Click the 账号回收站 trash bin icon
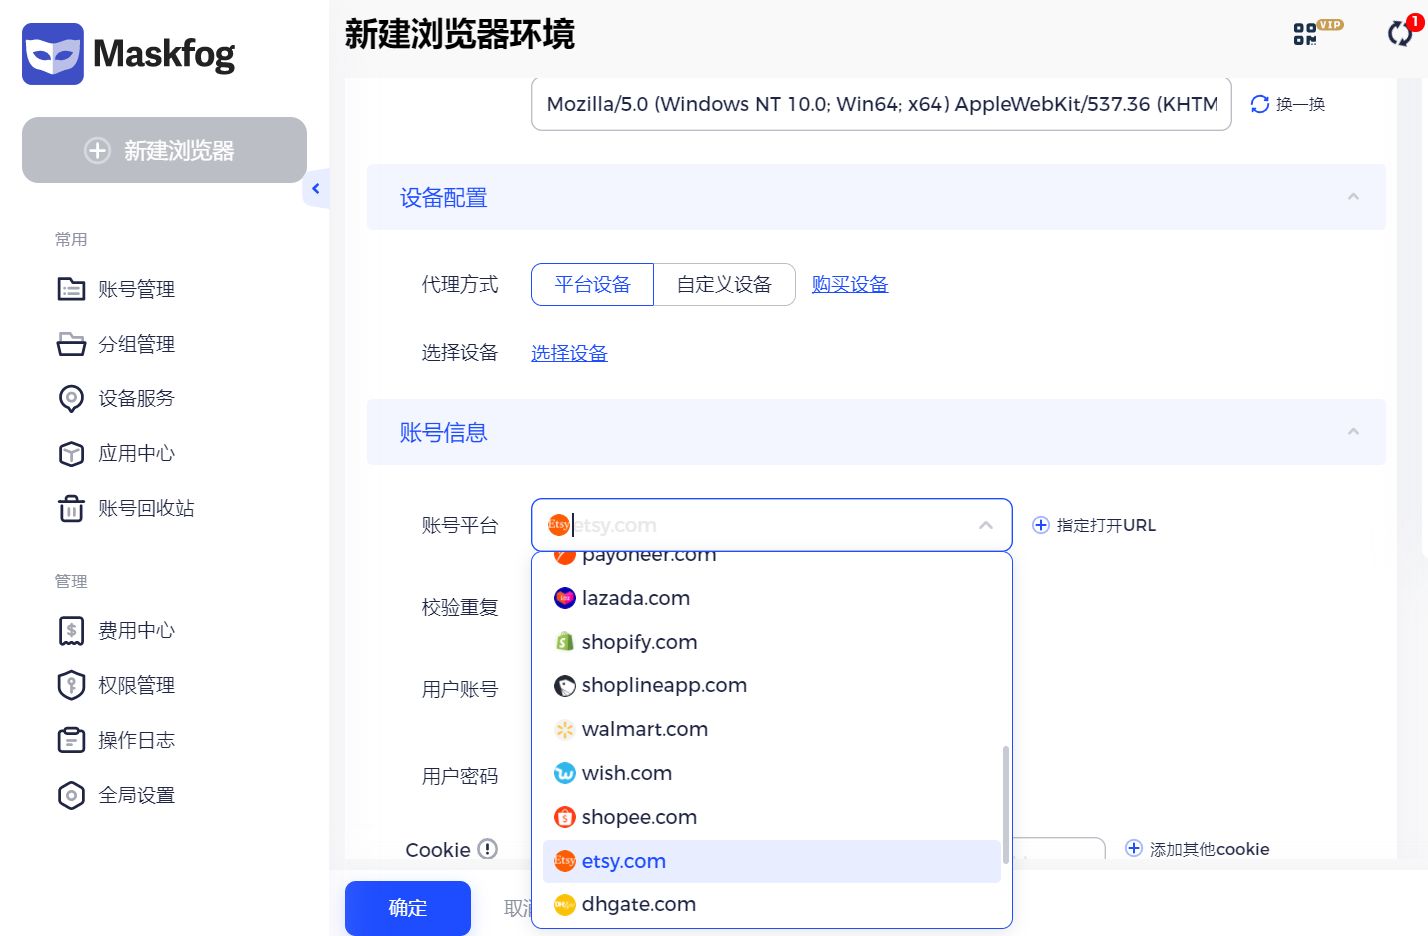1428x936 pixels. coord(71,508)
